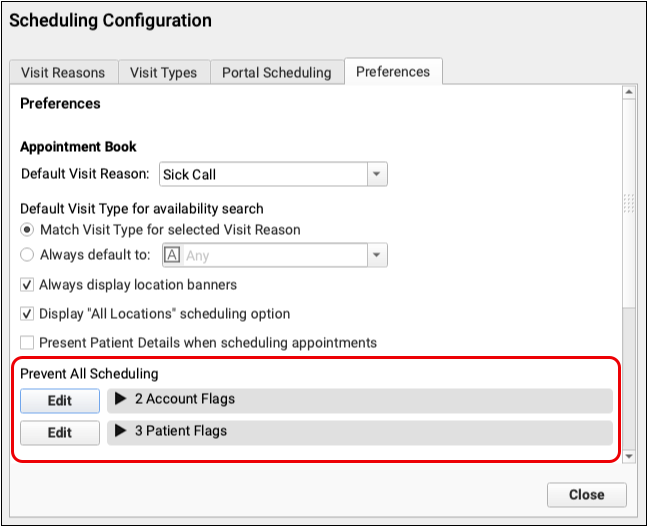Enable Present Patient Details checkbox
Viewport: 647px width, 526px height.
point(28,343)
